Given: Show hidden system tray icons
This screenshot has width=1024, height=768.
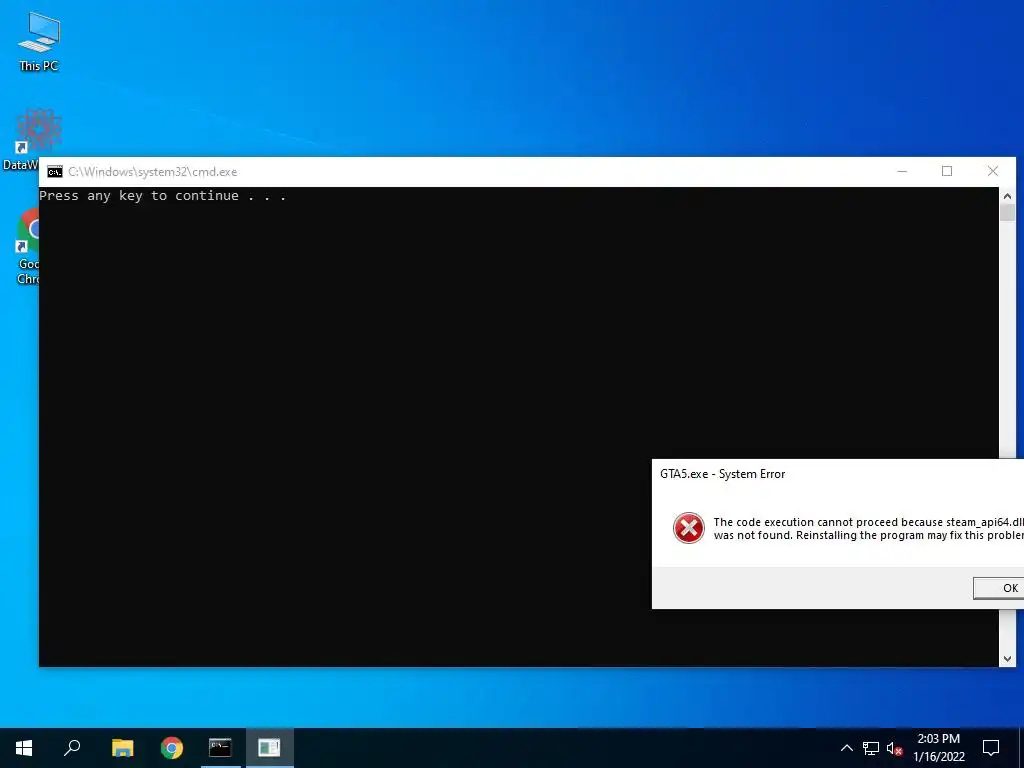Looking at the screenshot, I should click(846, 748).
